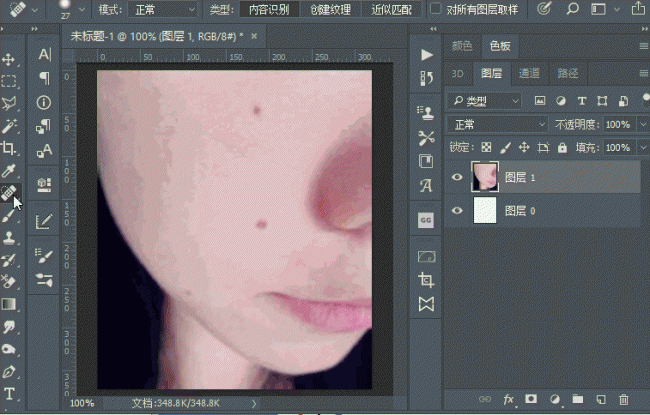This screenshot has height=415, width=650.
Task: Select the 近似匹配 type button
Action: point(391,9)
